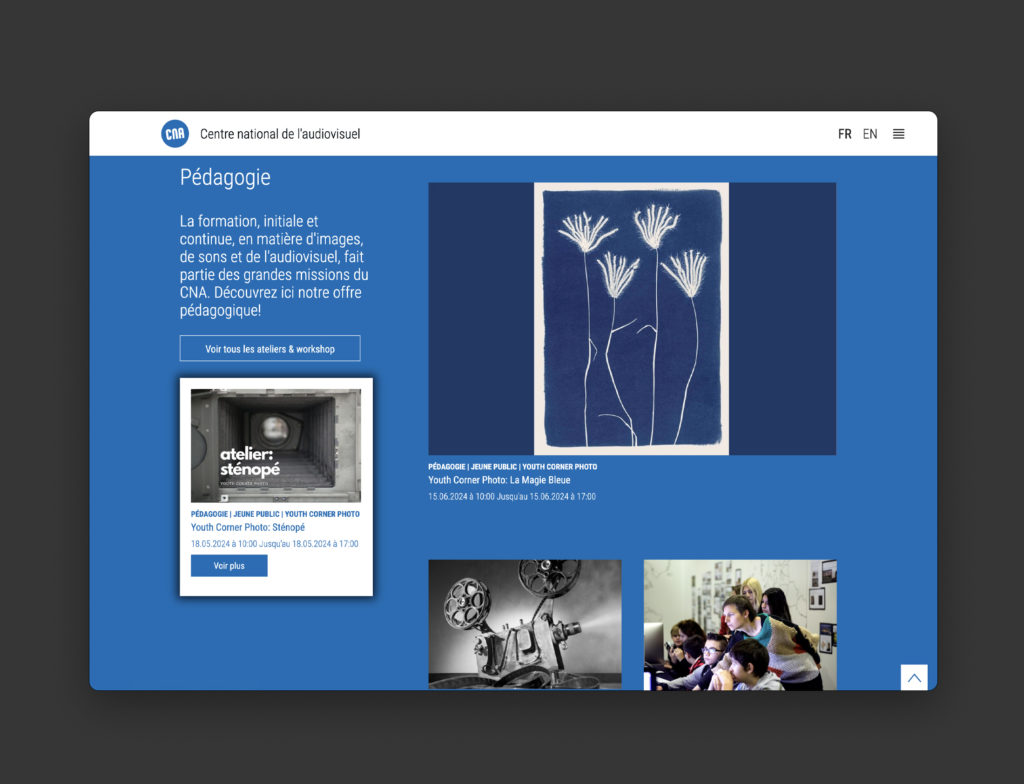Click the vintage film projector photo

click(525, 624)
